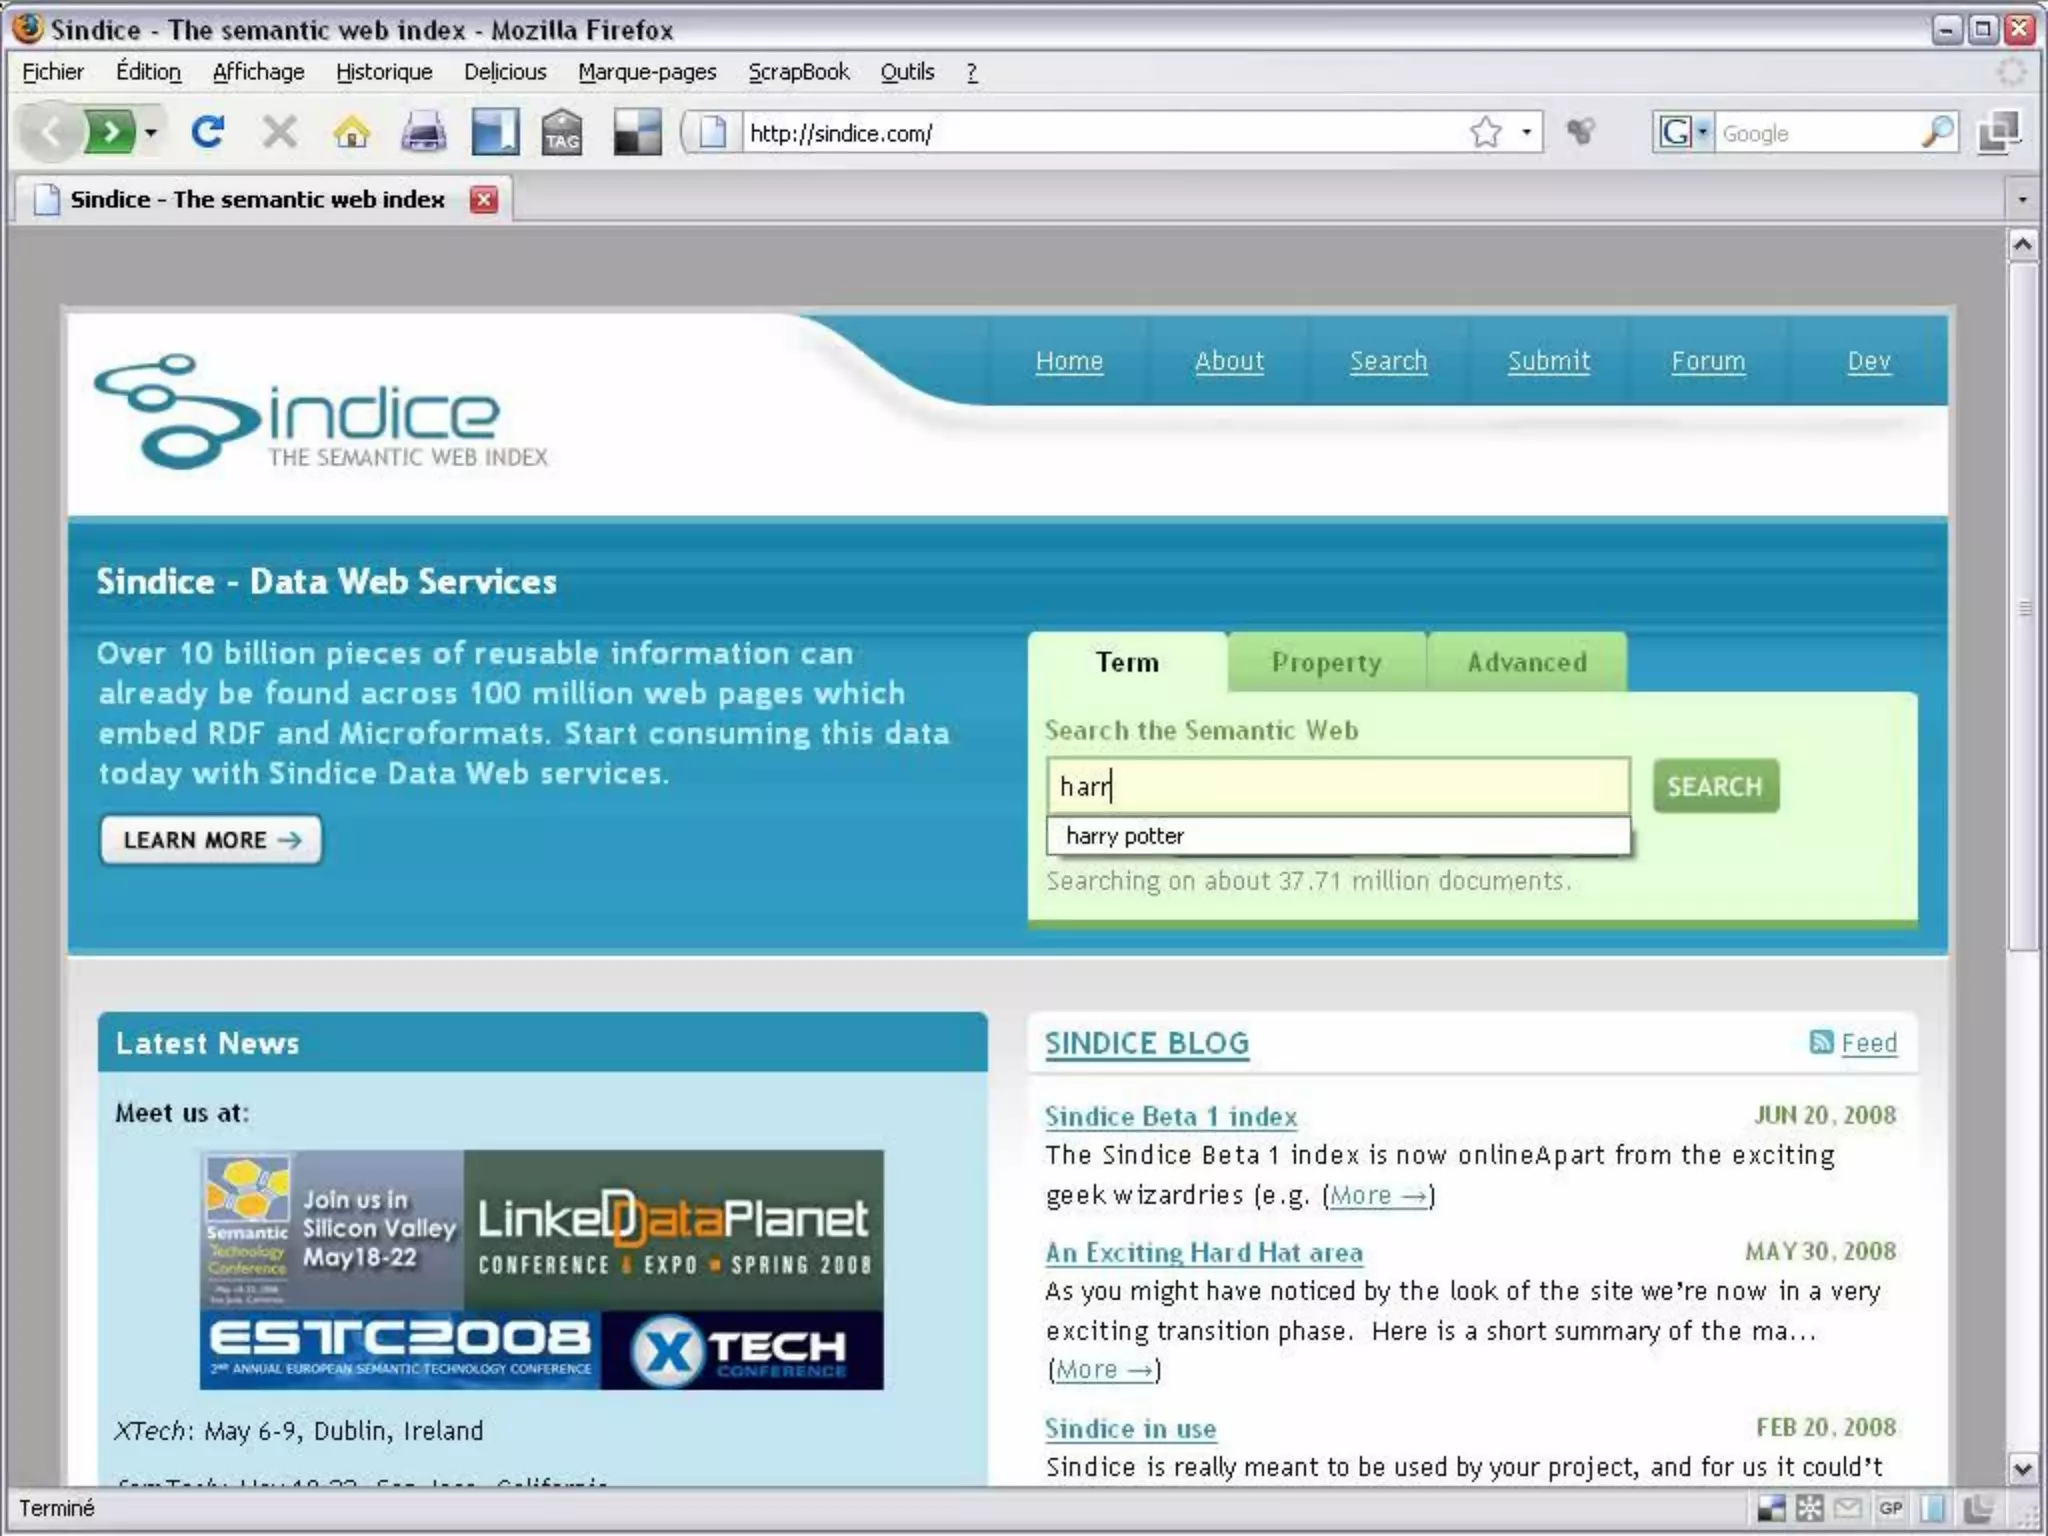Viewport: 2048px width, 1536px height.
Task: Click the Print icon in toolbar
Action: click(x=423, y=132)
